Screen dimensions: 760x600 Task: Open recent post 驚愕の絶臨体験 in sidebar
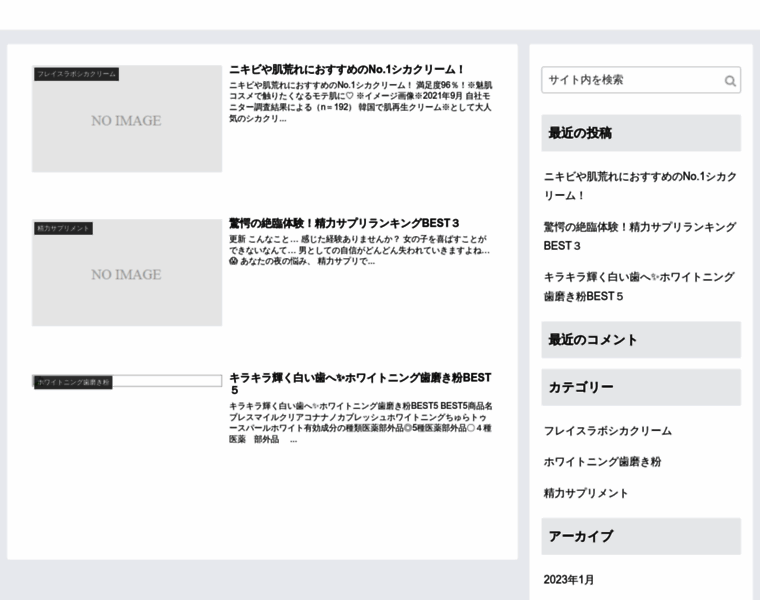point(640,236)
